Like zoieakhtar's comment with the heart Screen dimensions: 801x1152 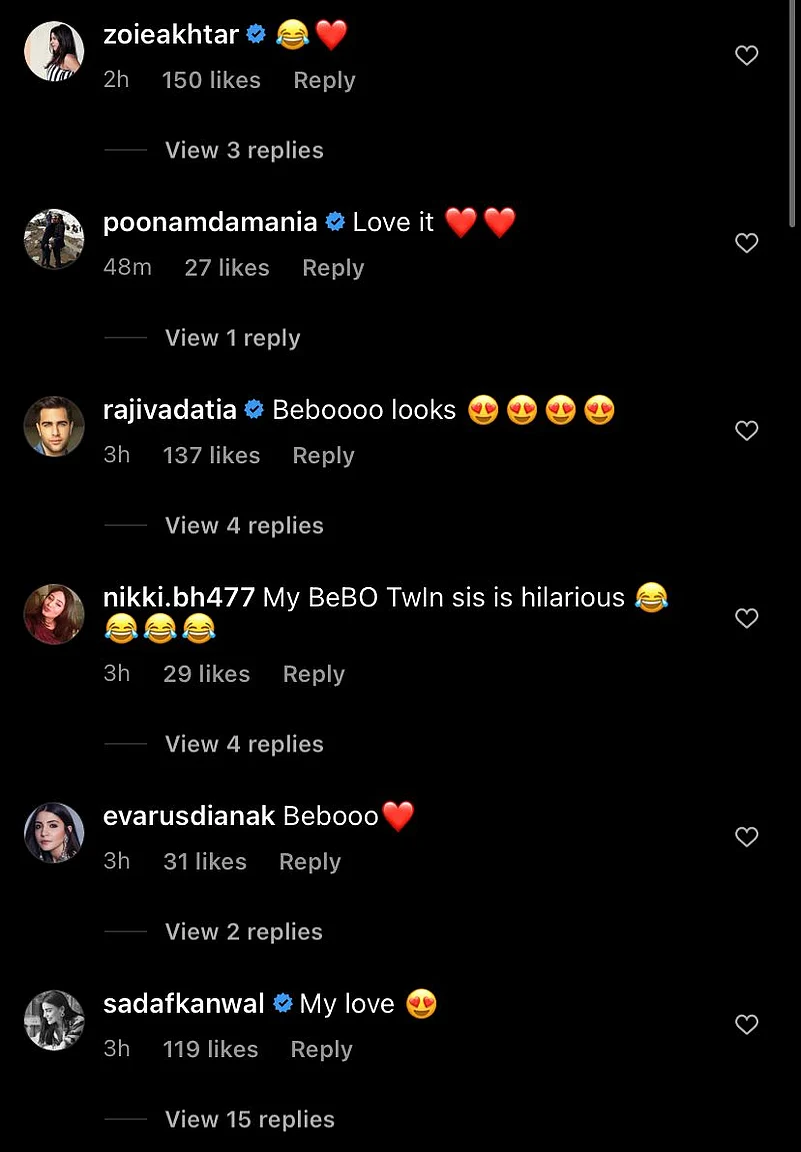747,56
